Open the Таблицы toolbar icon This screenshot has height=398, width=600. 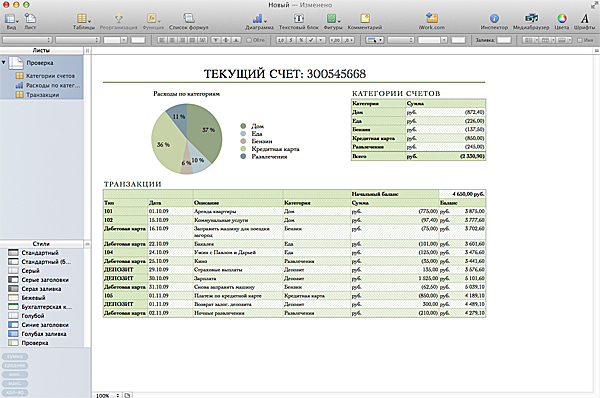[x=83, y=21]
